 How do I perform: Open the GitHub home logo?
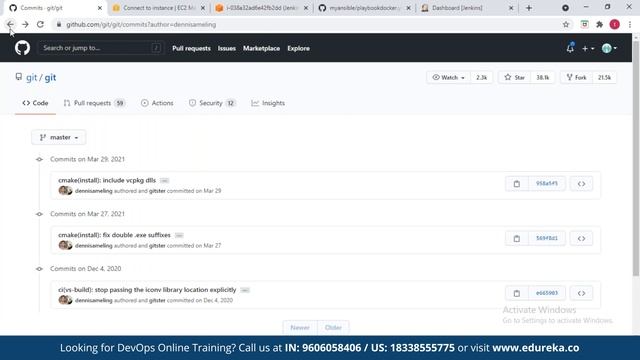22,48
